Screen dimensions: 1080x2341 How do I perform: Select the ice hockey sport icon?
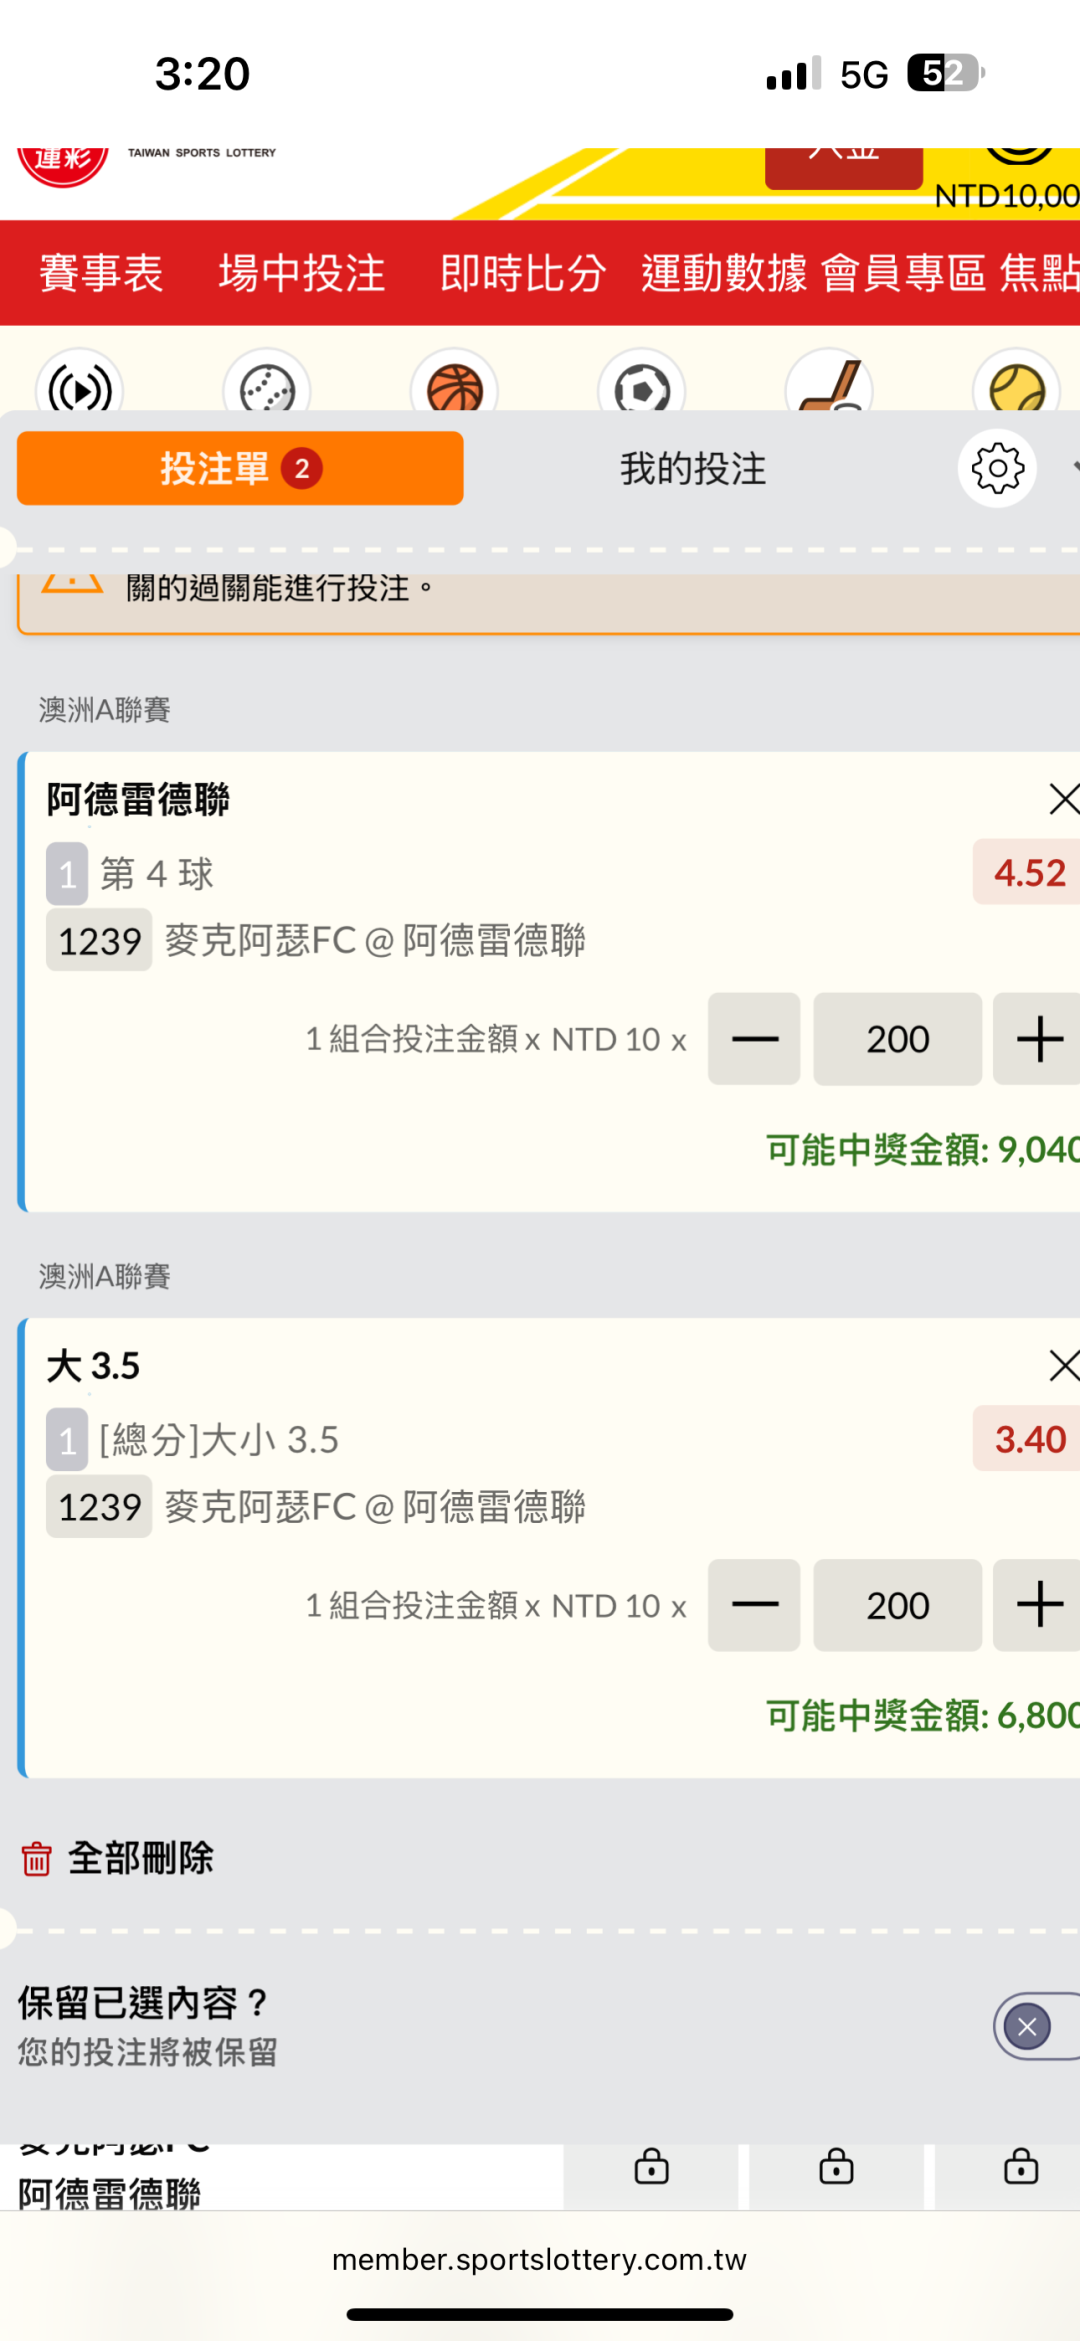point(829,388)
